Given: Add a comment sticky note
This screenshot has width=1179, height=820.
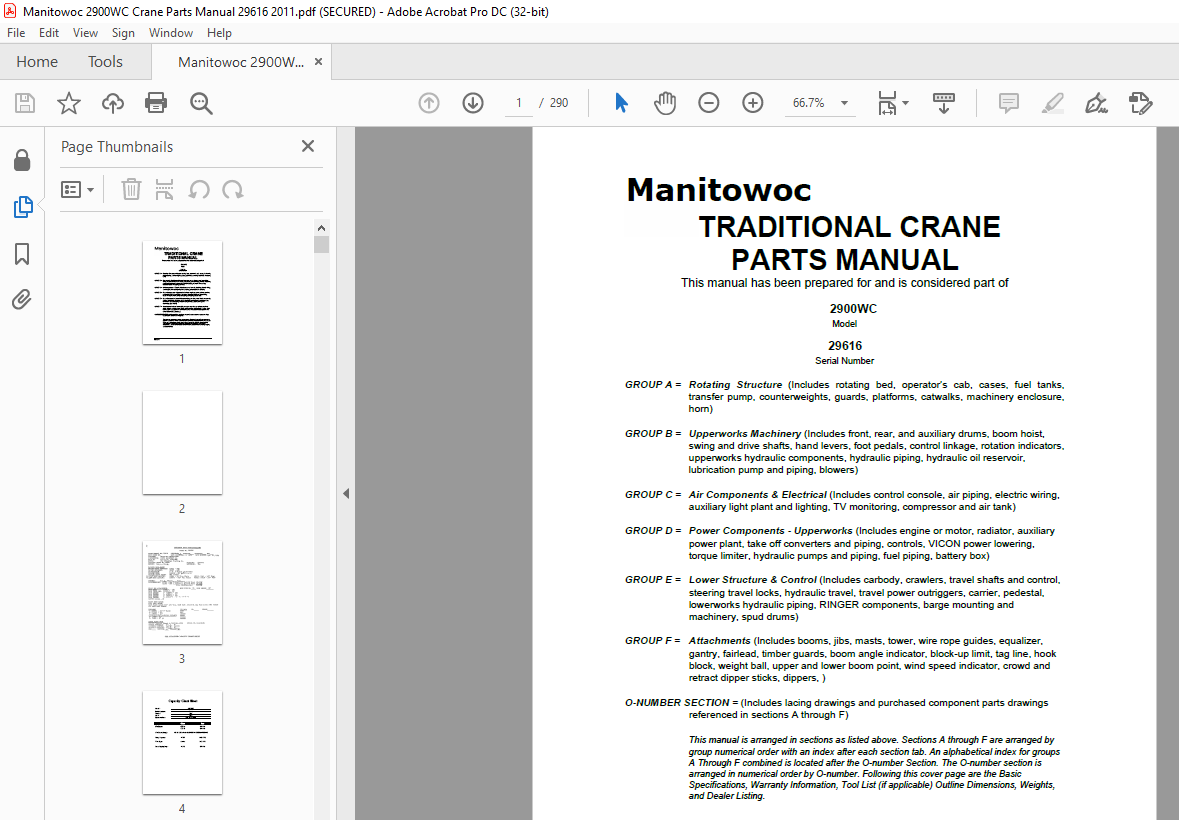Looking at the screenshot, I should pyautogui.click(x=1008, y=103).
